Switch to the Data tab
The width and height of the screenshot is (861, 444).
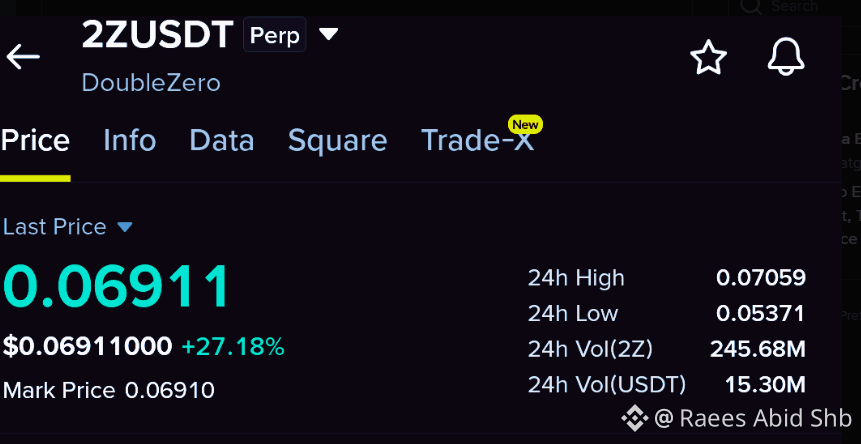coord(222,140)
